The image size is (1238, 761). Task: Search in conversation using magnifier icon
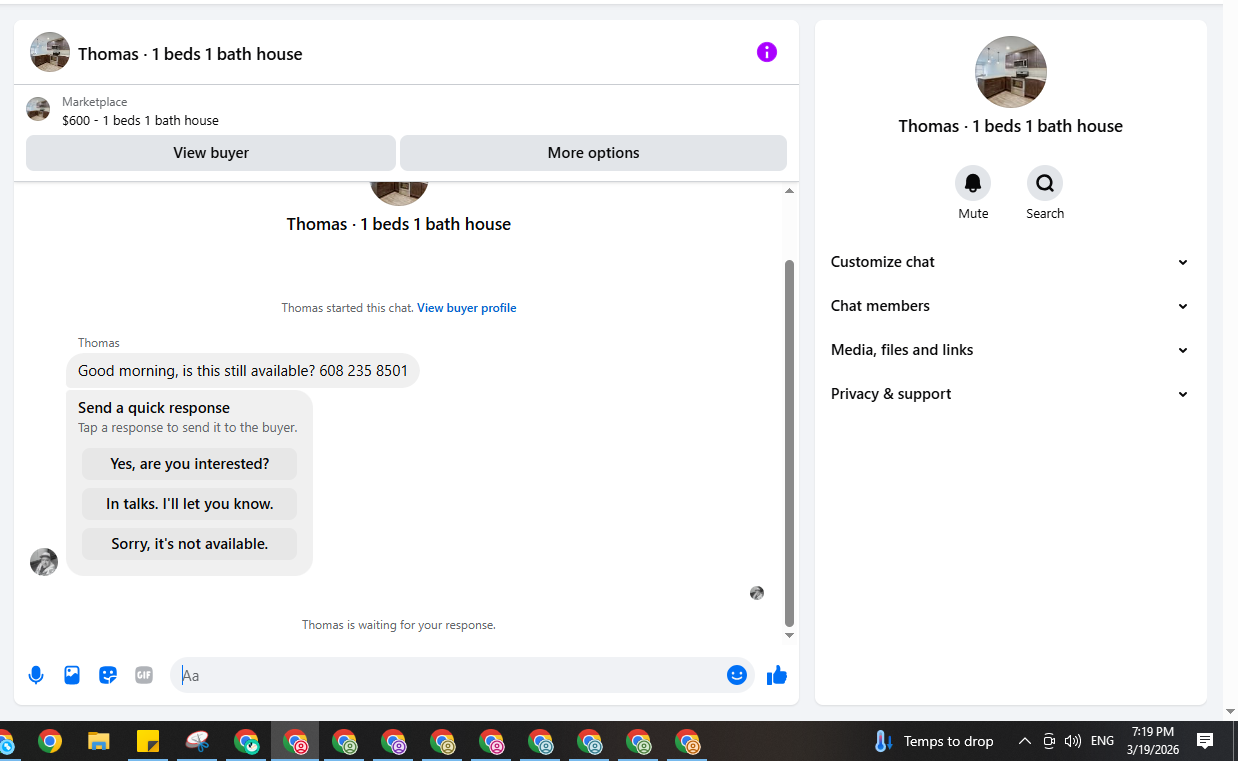coord(1045,183)
